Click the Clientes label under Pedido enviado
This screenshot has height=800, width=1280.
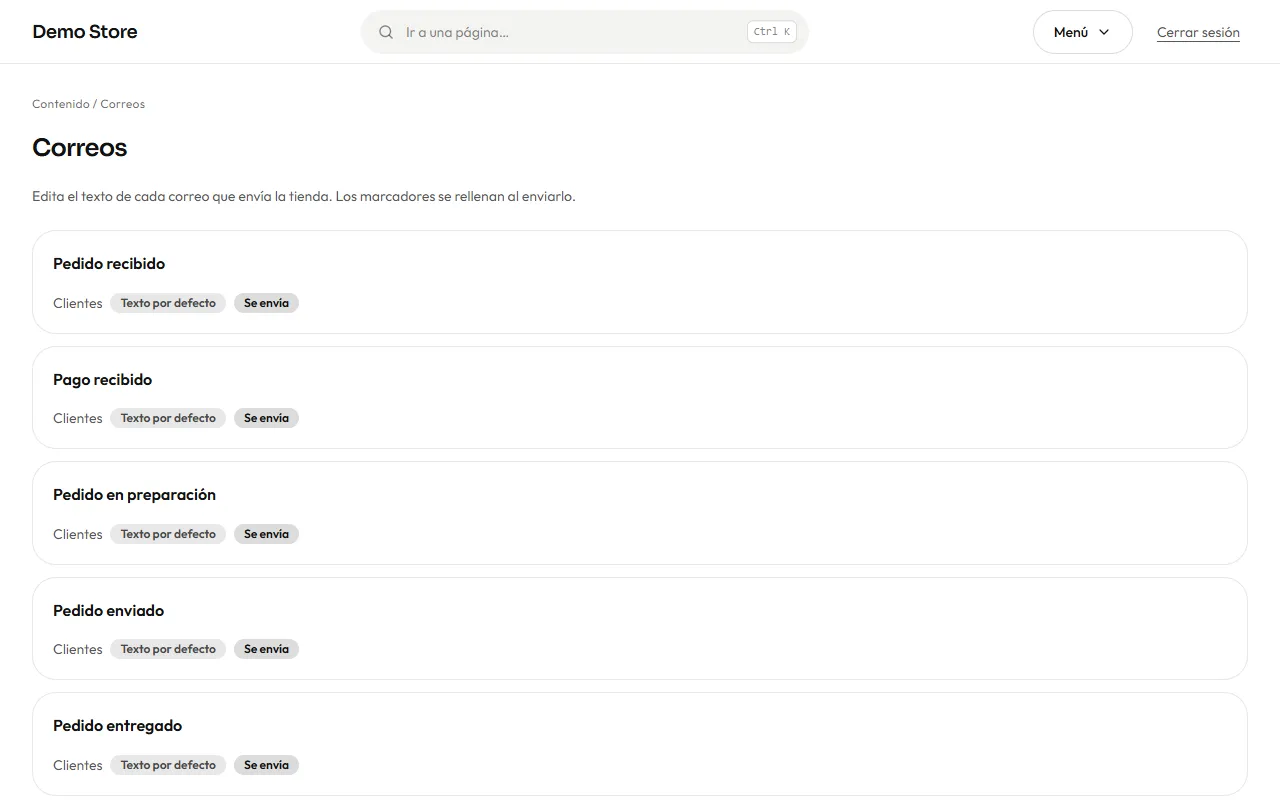point(78,649)
